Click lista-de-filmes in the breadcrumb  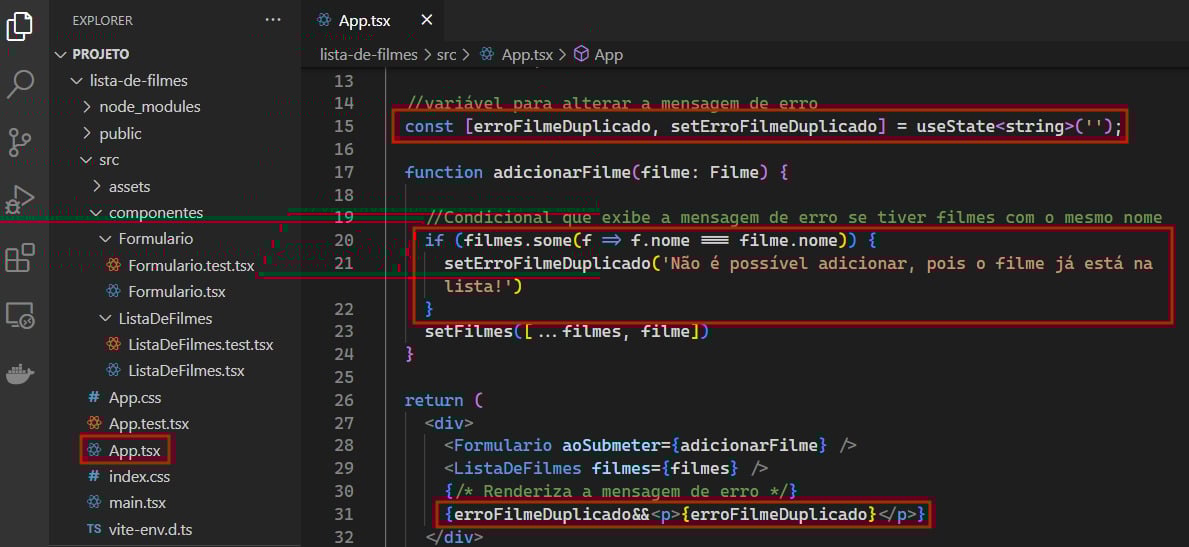pos(369,55)
